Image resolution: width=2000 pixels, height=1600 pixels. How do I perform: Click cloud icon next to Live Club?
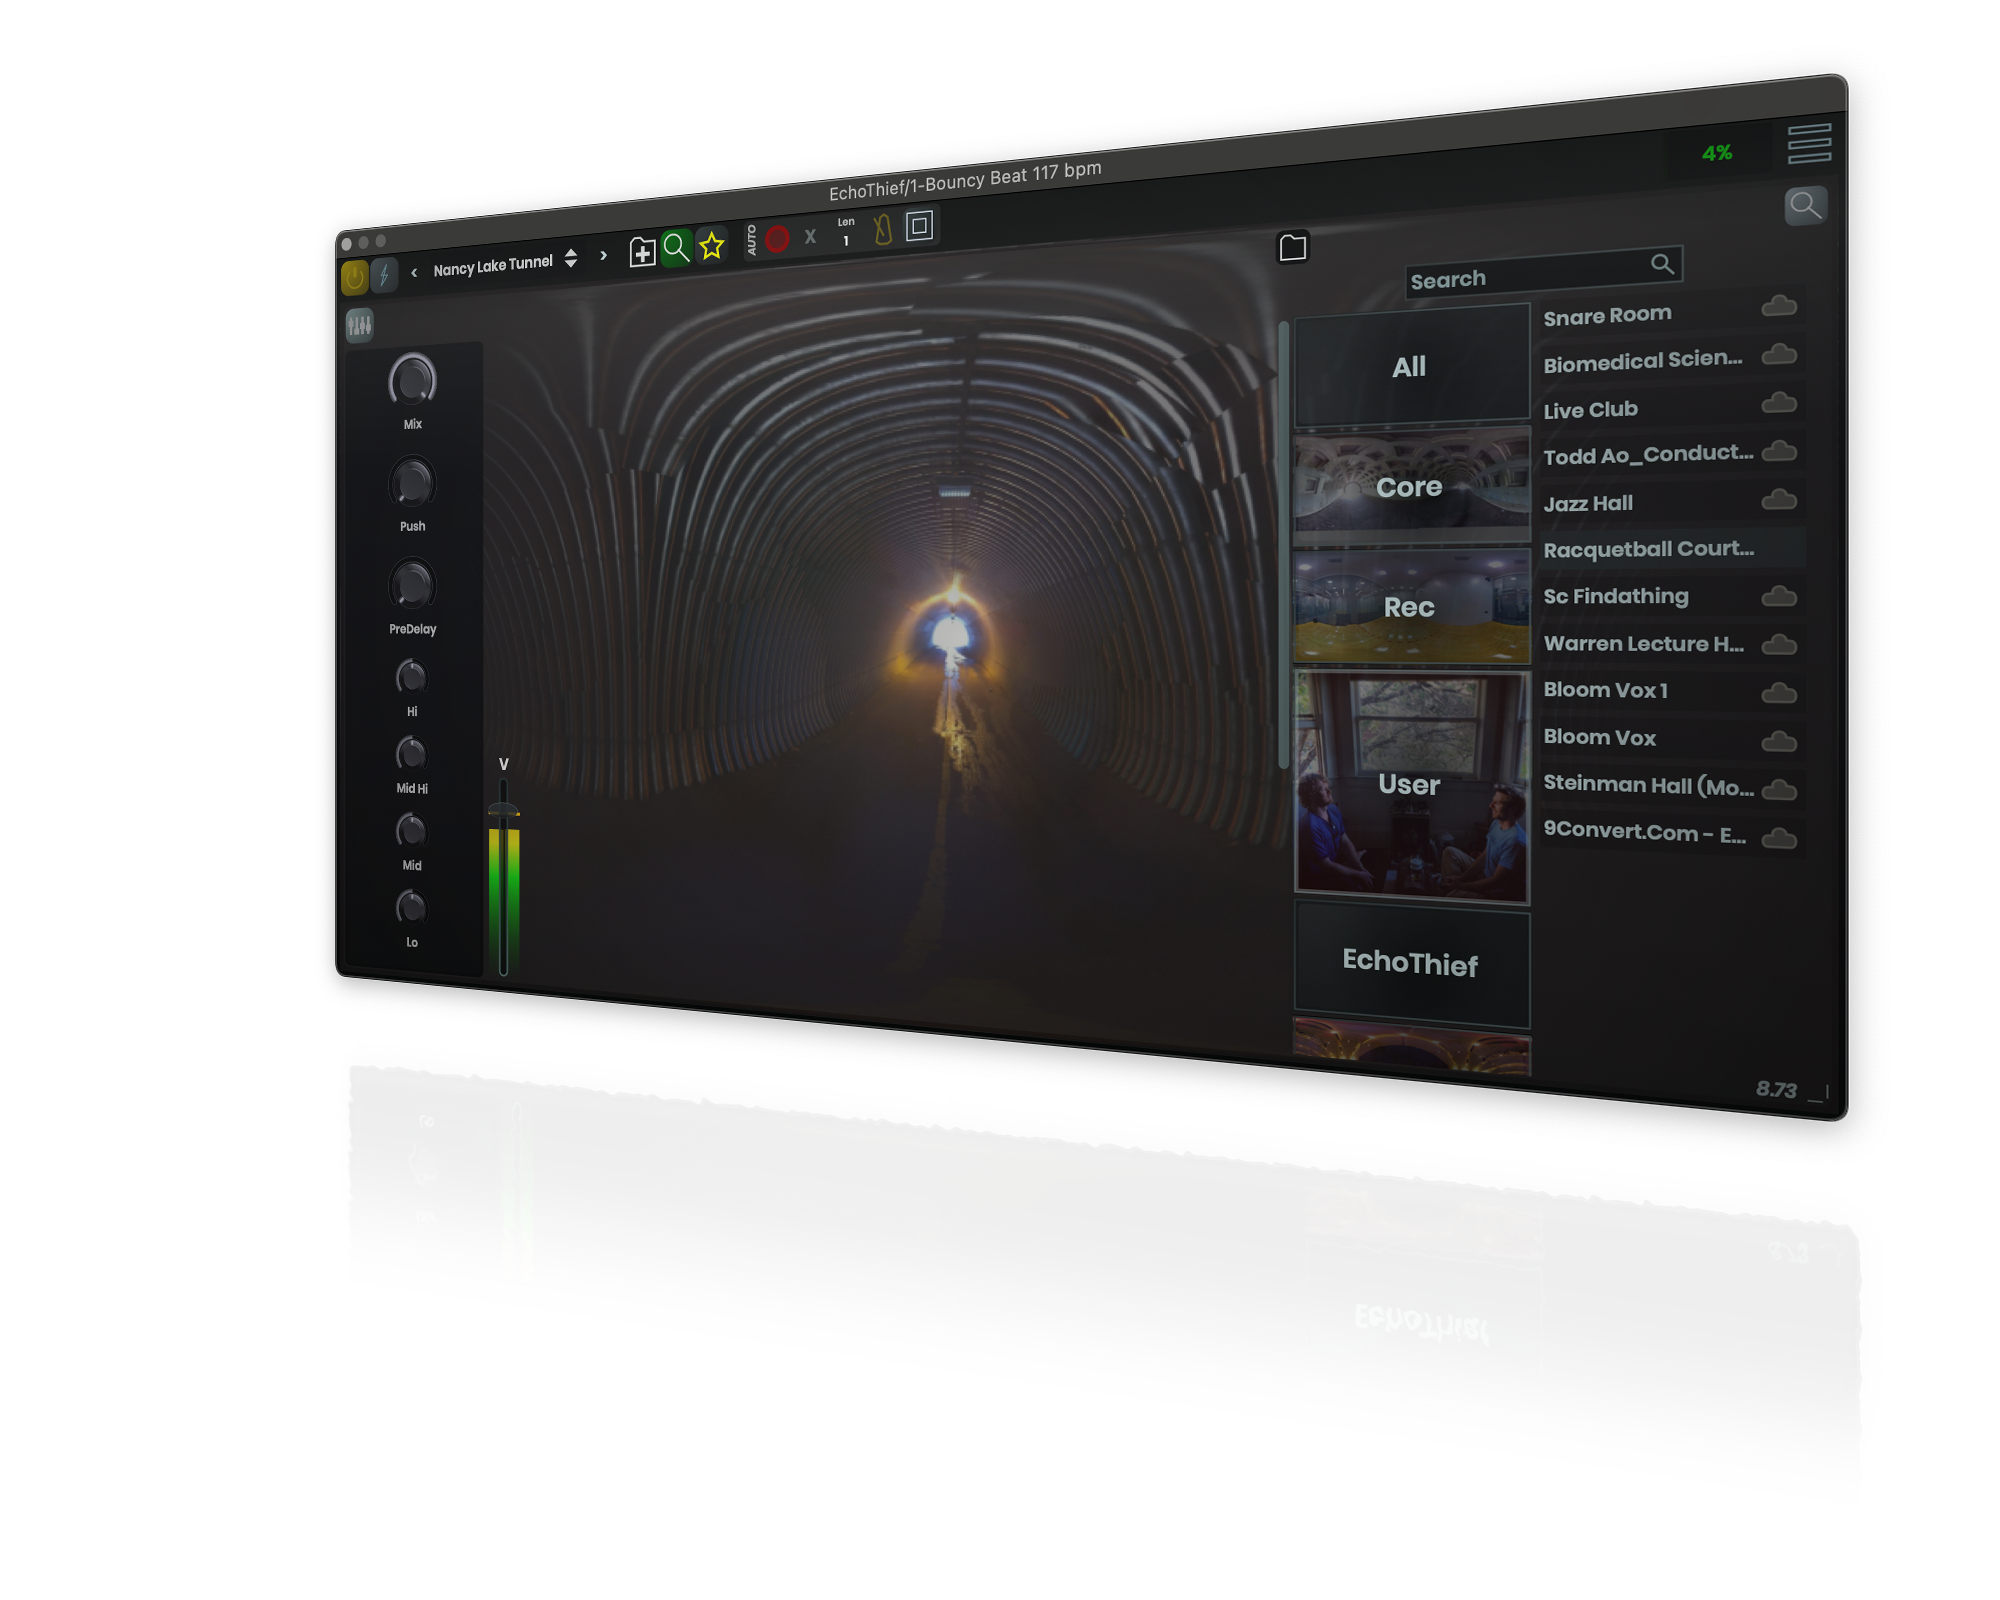tap(1779, 403)
